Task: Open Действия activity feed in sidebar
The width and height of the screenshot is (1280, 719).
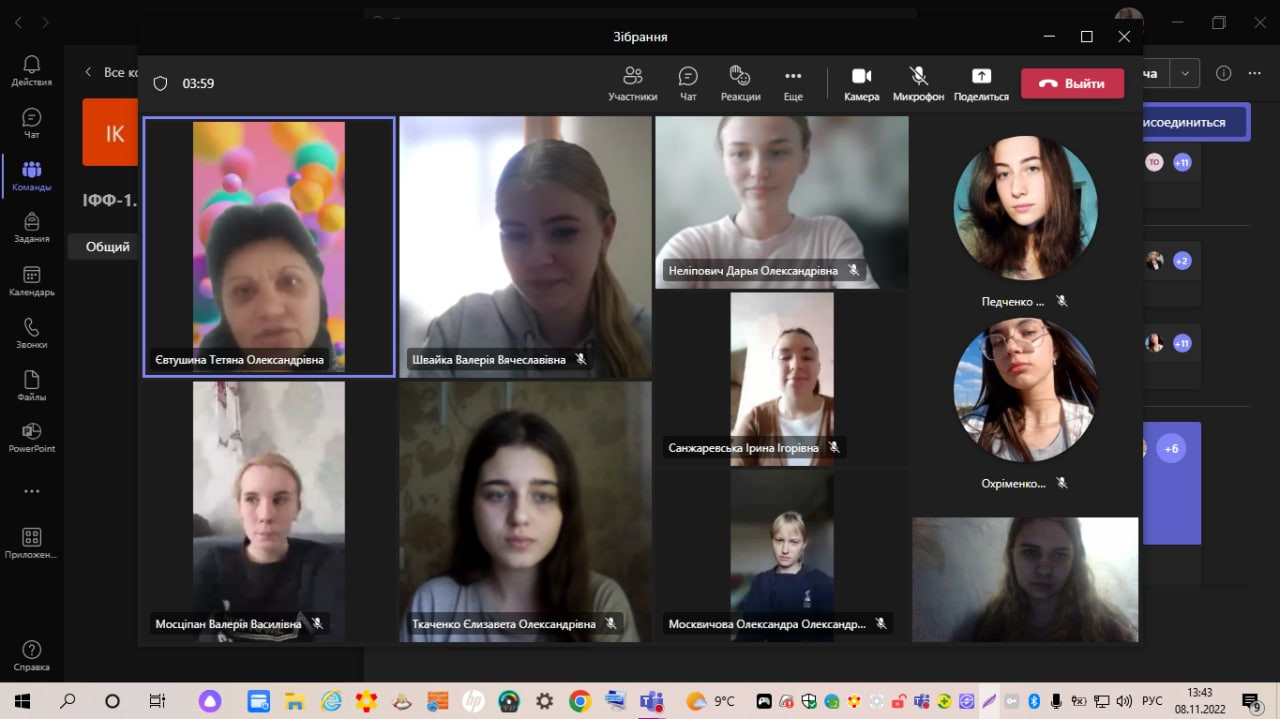Action: pyautogui.click(x=31, y=71)
